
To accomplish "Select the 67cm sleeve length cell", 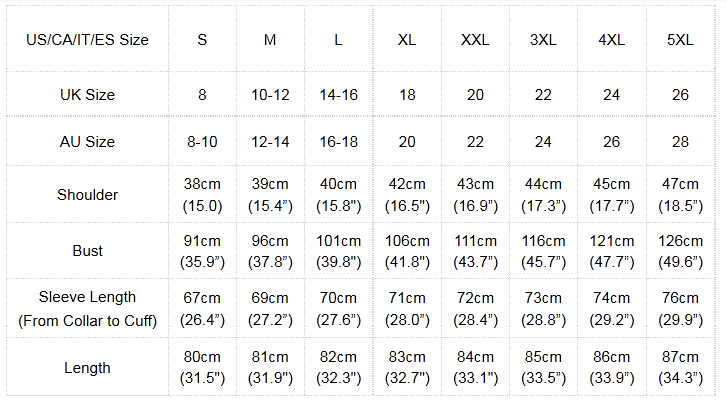I will point(202,308).
